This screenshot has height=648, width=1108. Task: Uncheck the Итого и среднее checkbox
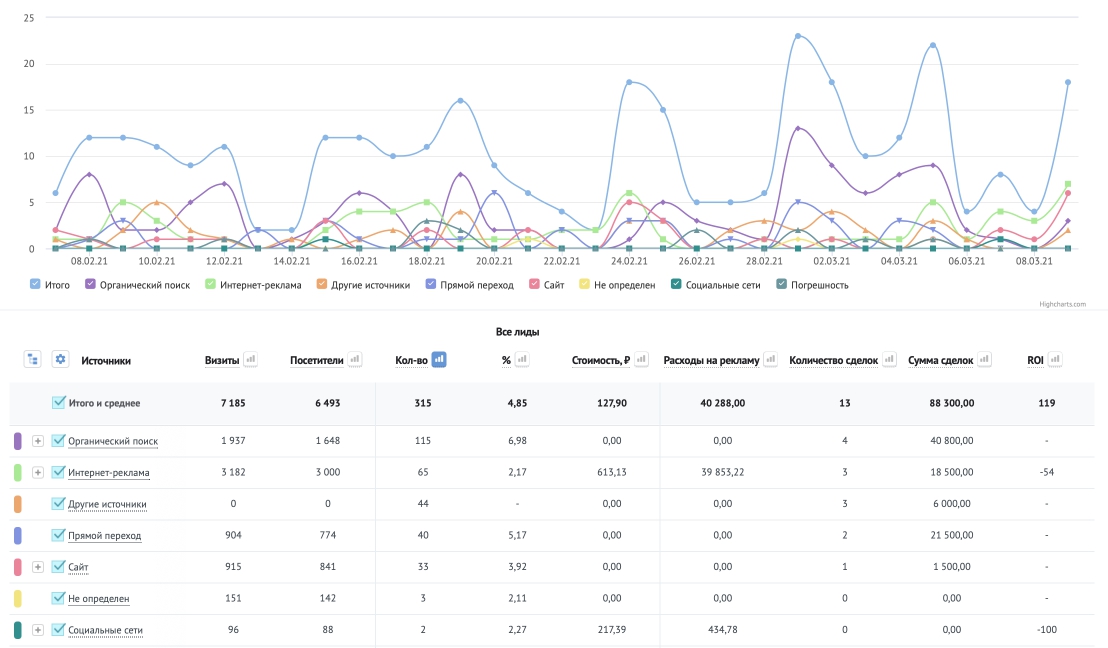(59, 403)
